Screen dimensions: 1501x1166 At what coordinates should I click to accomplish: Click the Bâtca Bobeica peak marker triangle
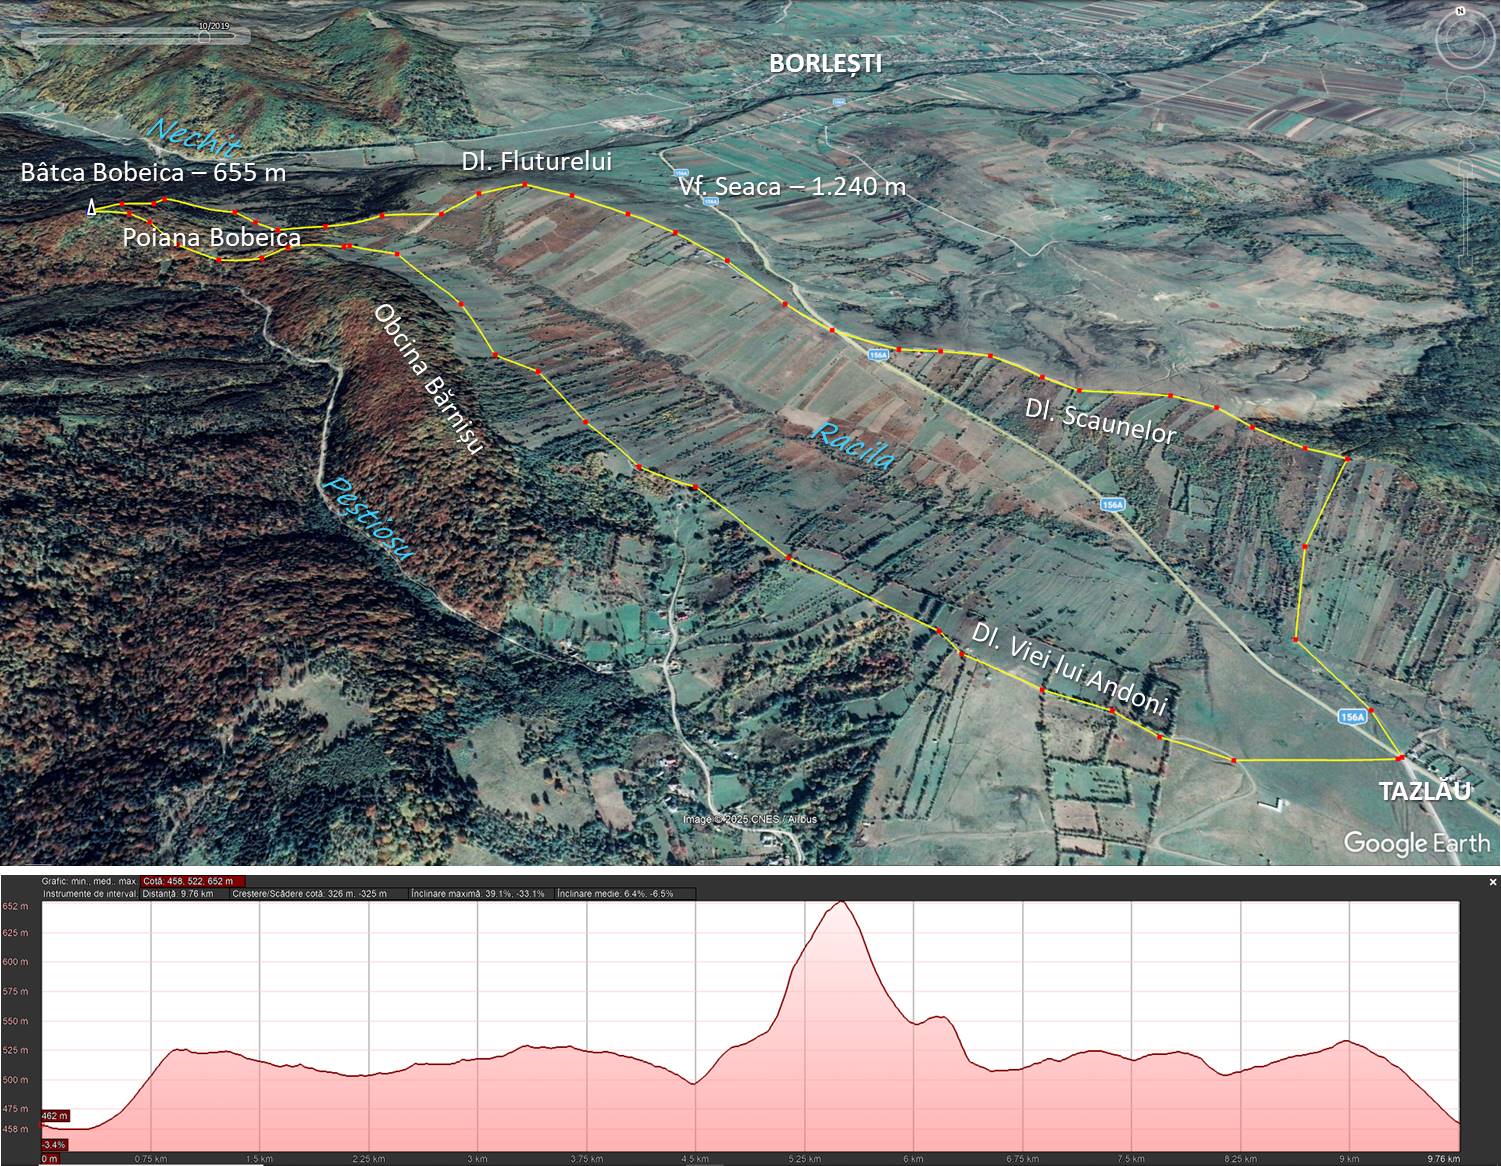[x=92, y=208]
